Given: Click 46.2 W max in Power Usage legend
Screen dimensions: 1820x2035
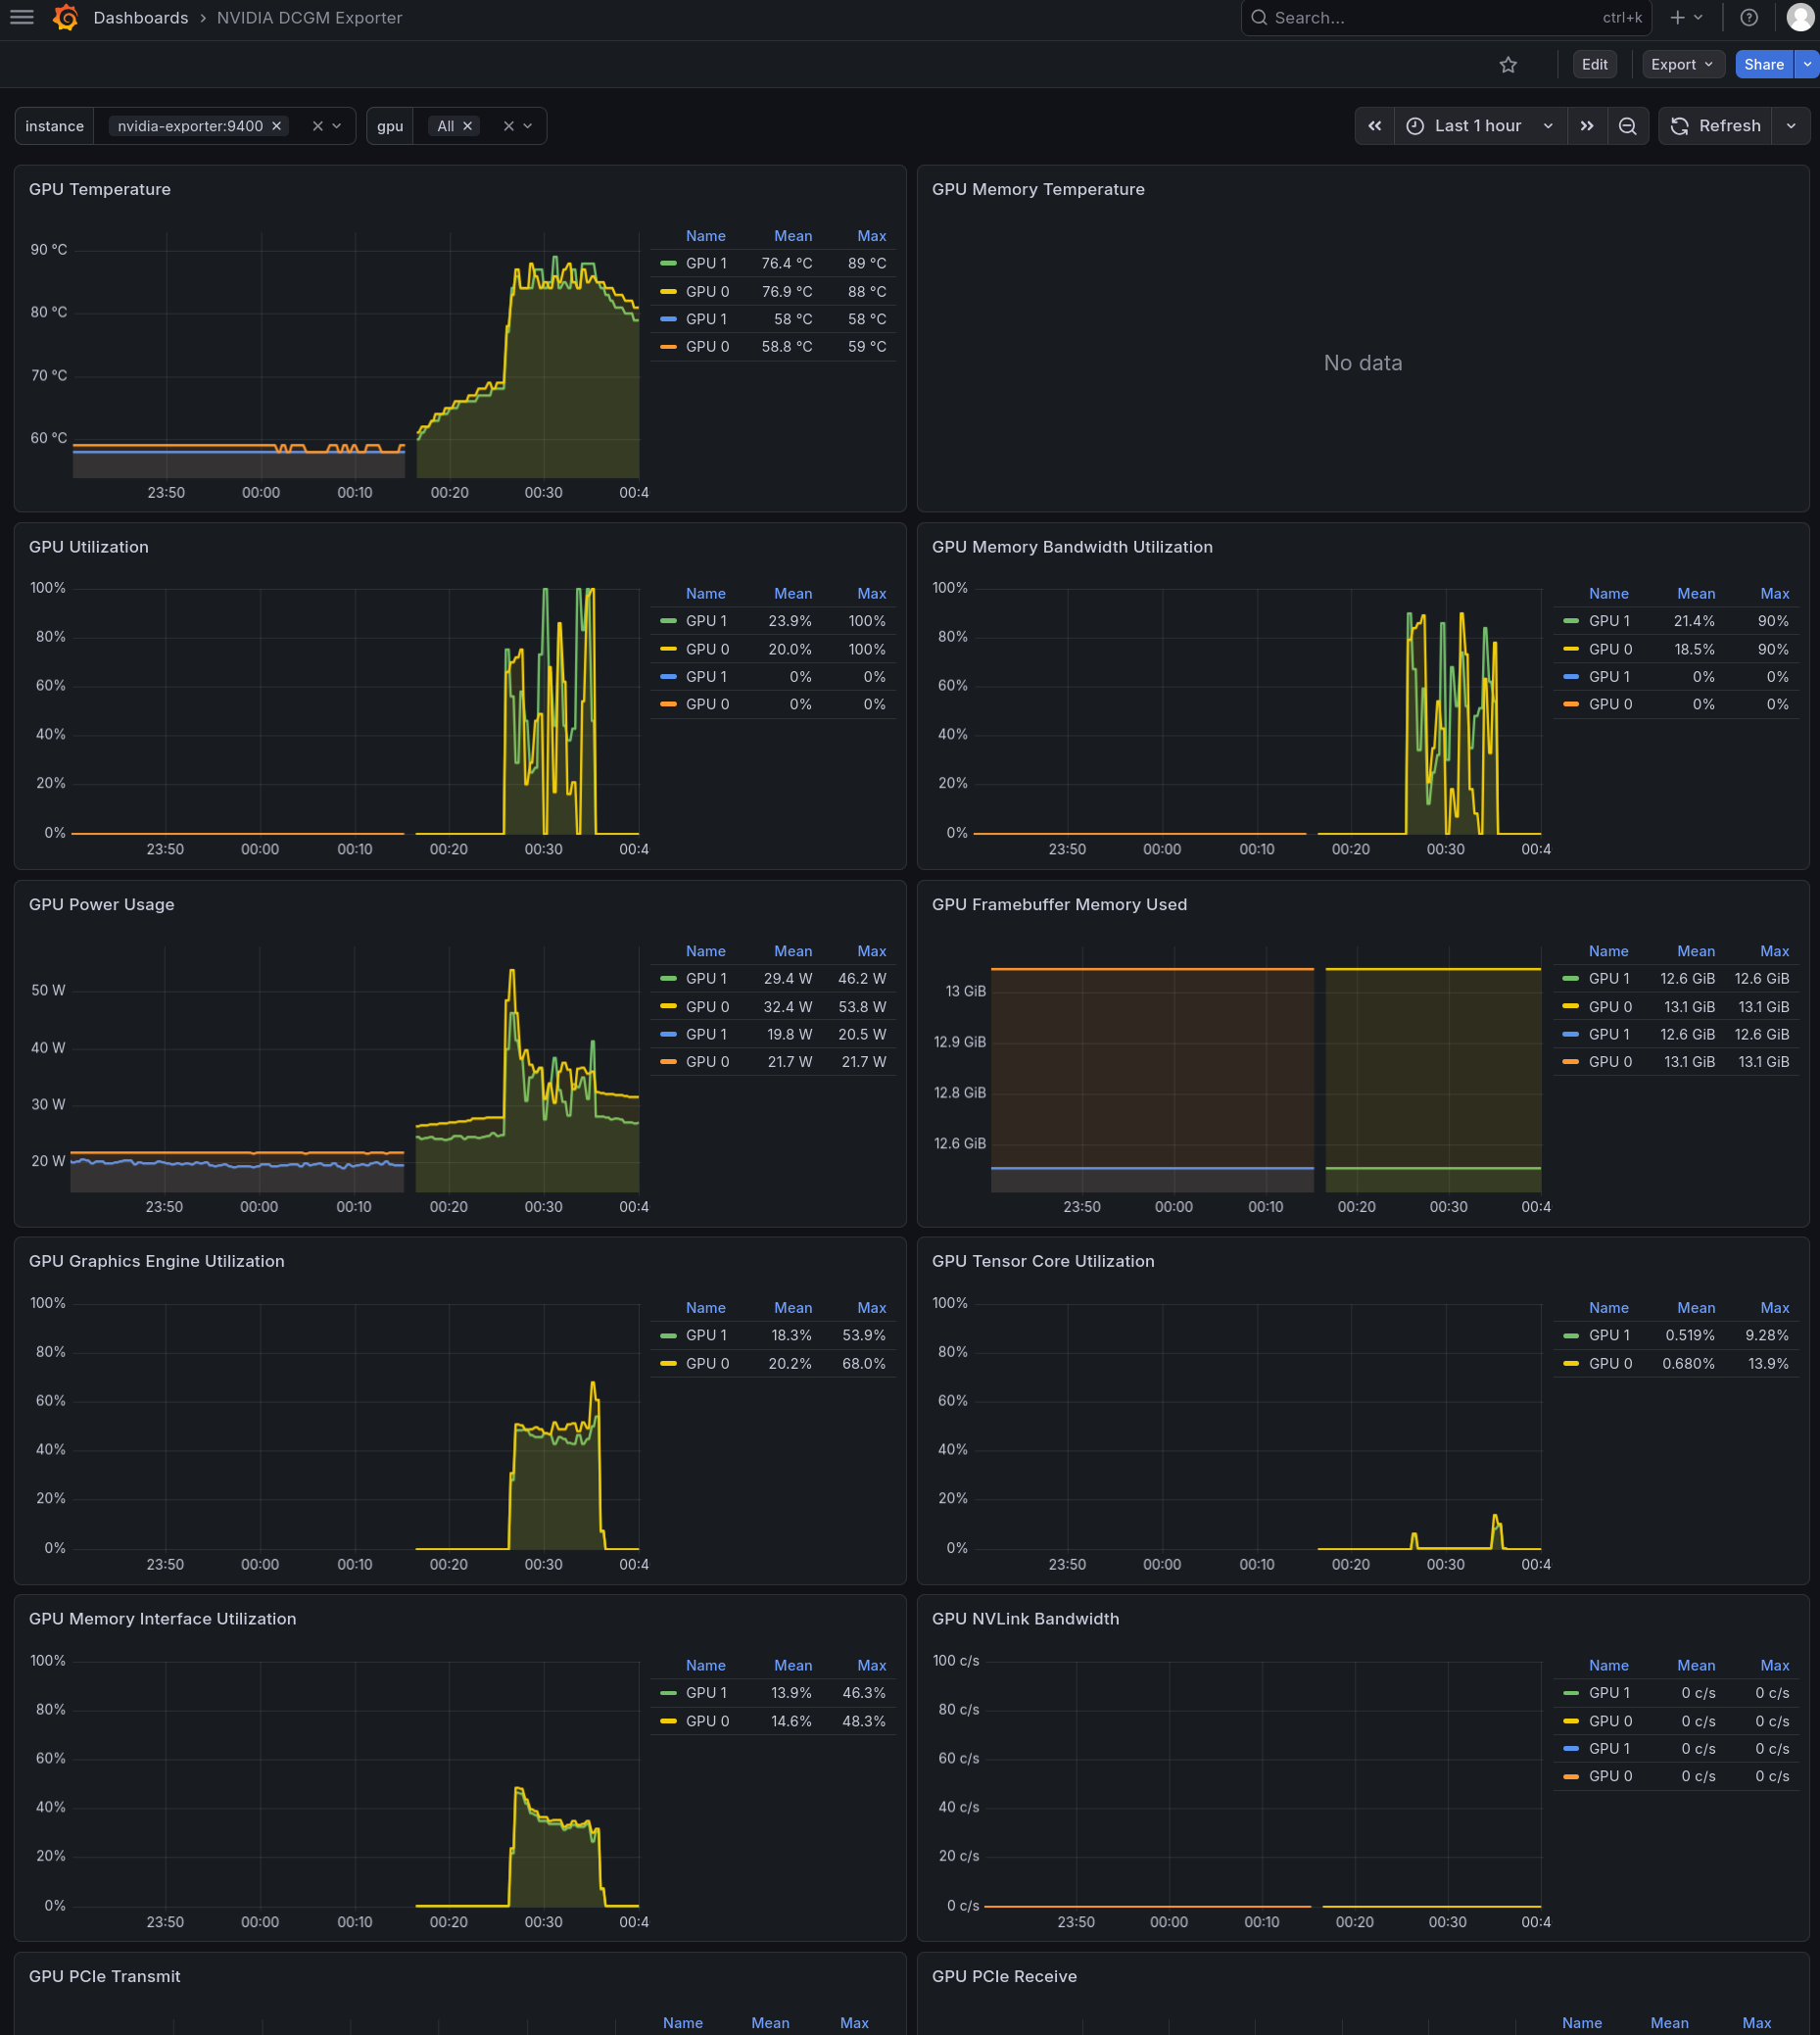Looking at the screenshot, I should tap(862, 979).
